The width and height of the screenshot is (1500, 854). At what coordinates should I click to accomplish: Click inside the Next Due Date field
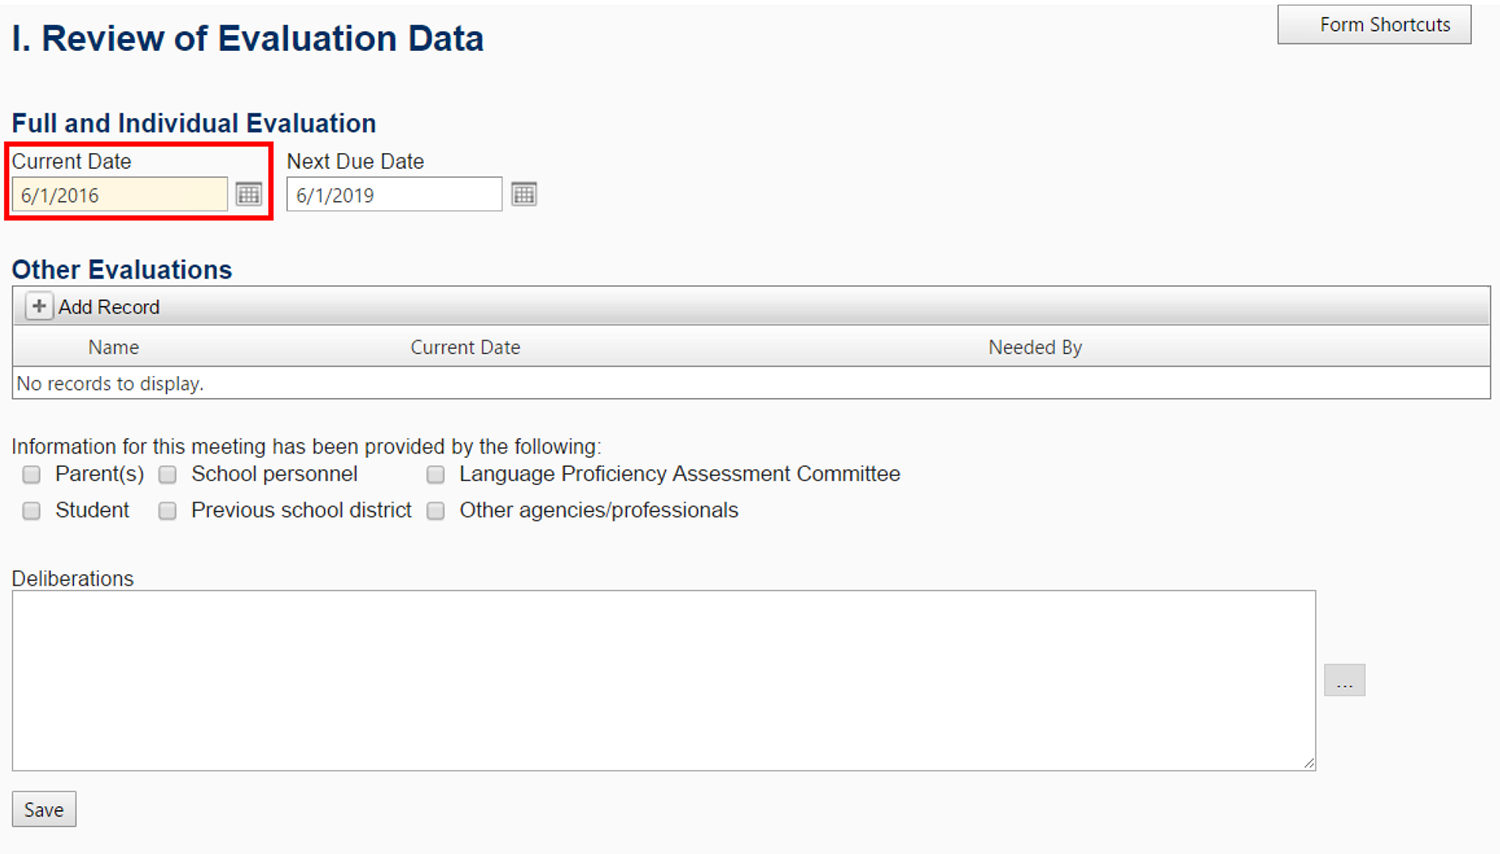click(393, 193)
